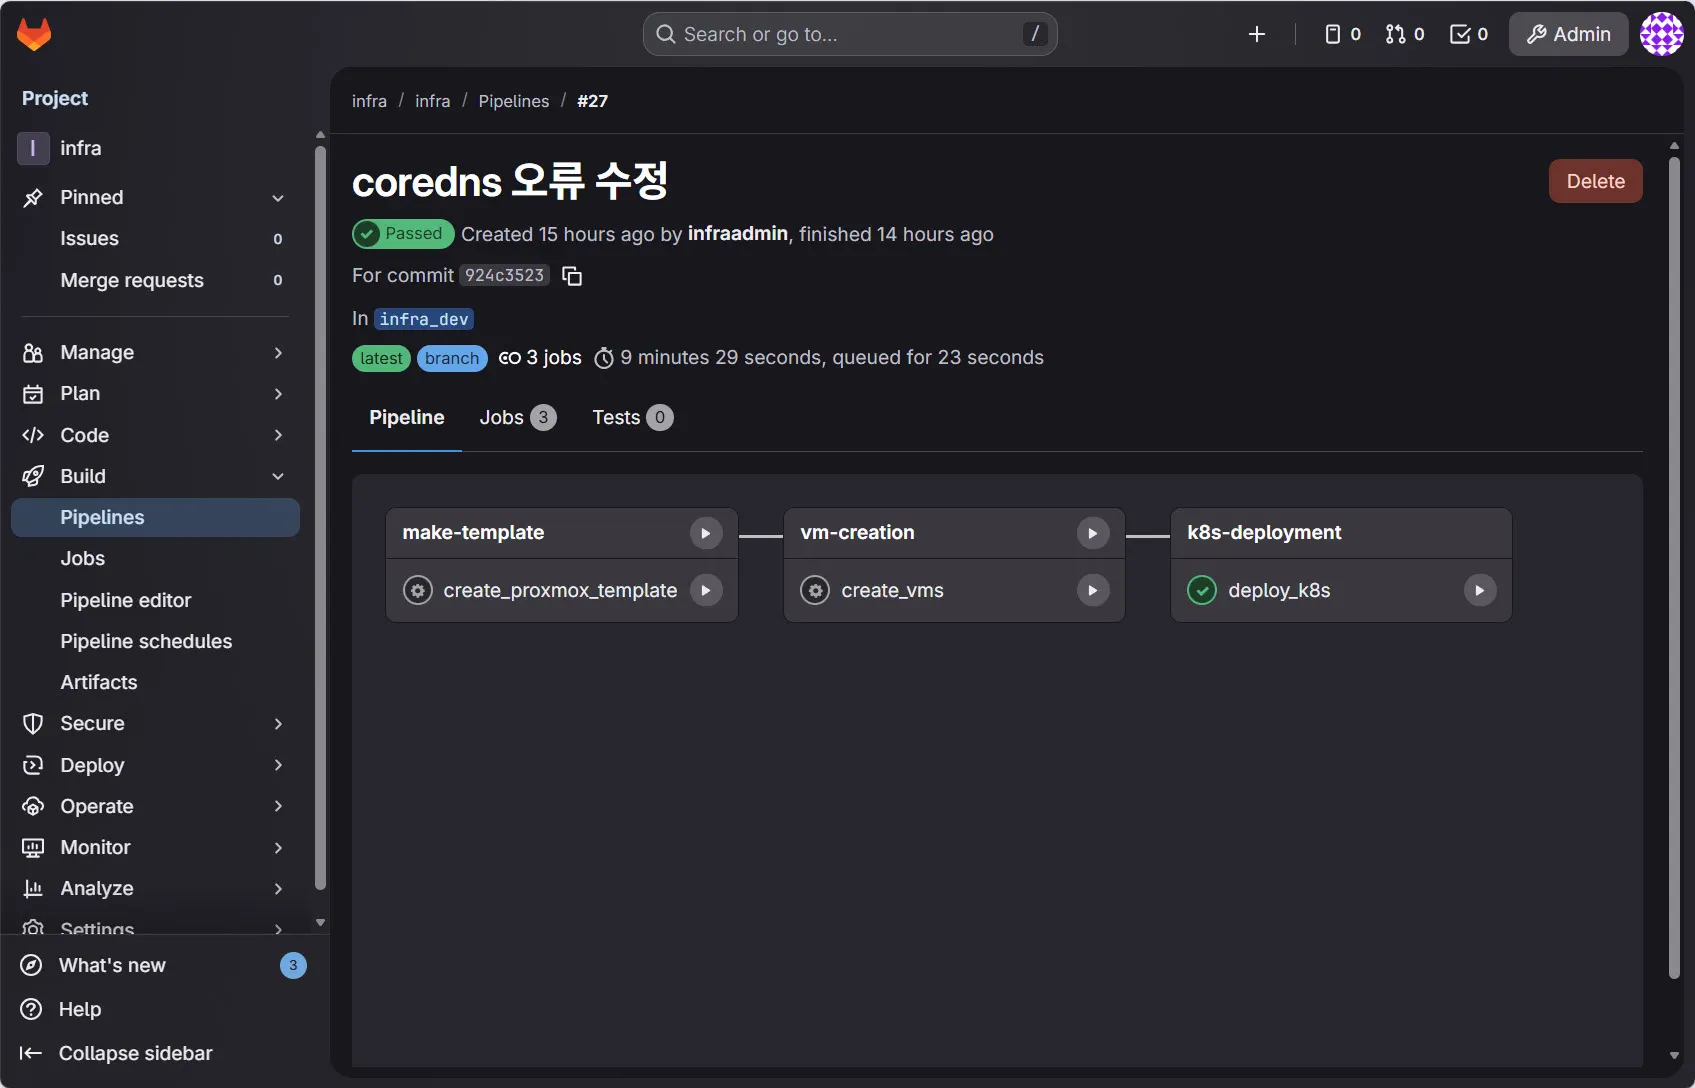Click the Operate section icon

click(33, 806)
